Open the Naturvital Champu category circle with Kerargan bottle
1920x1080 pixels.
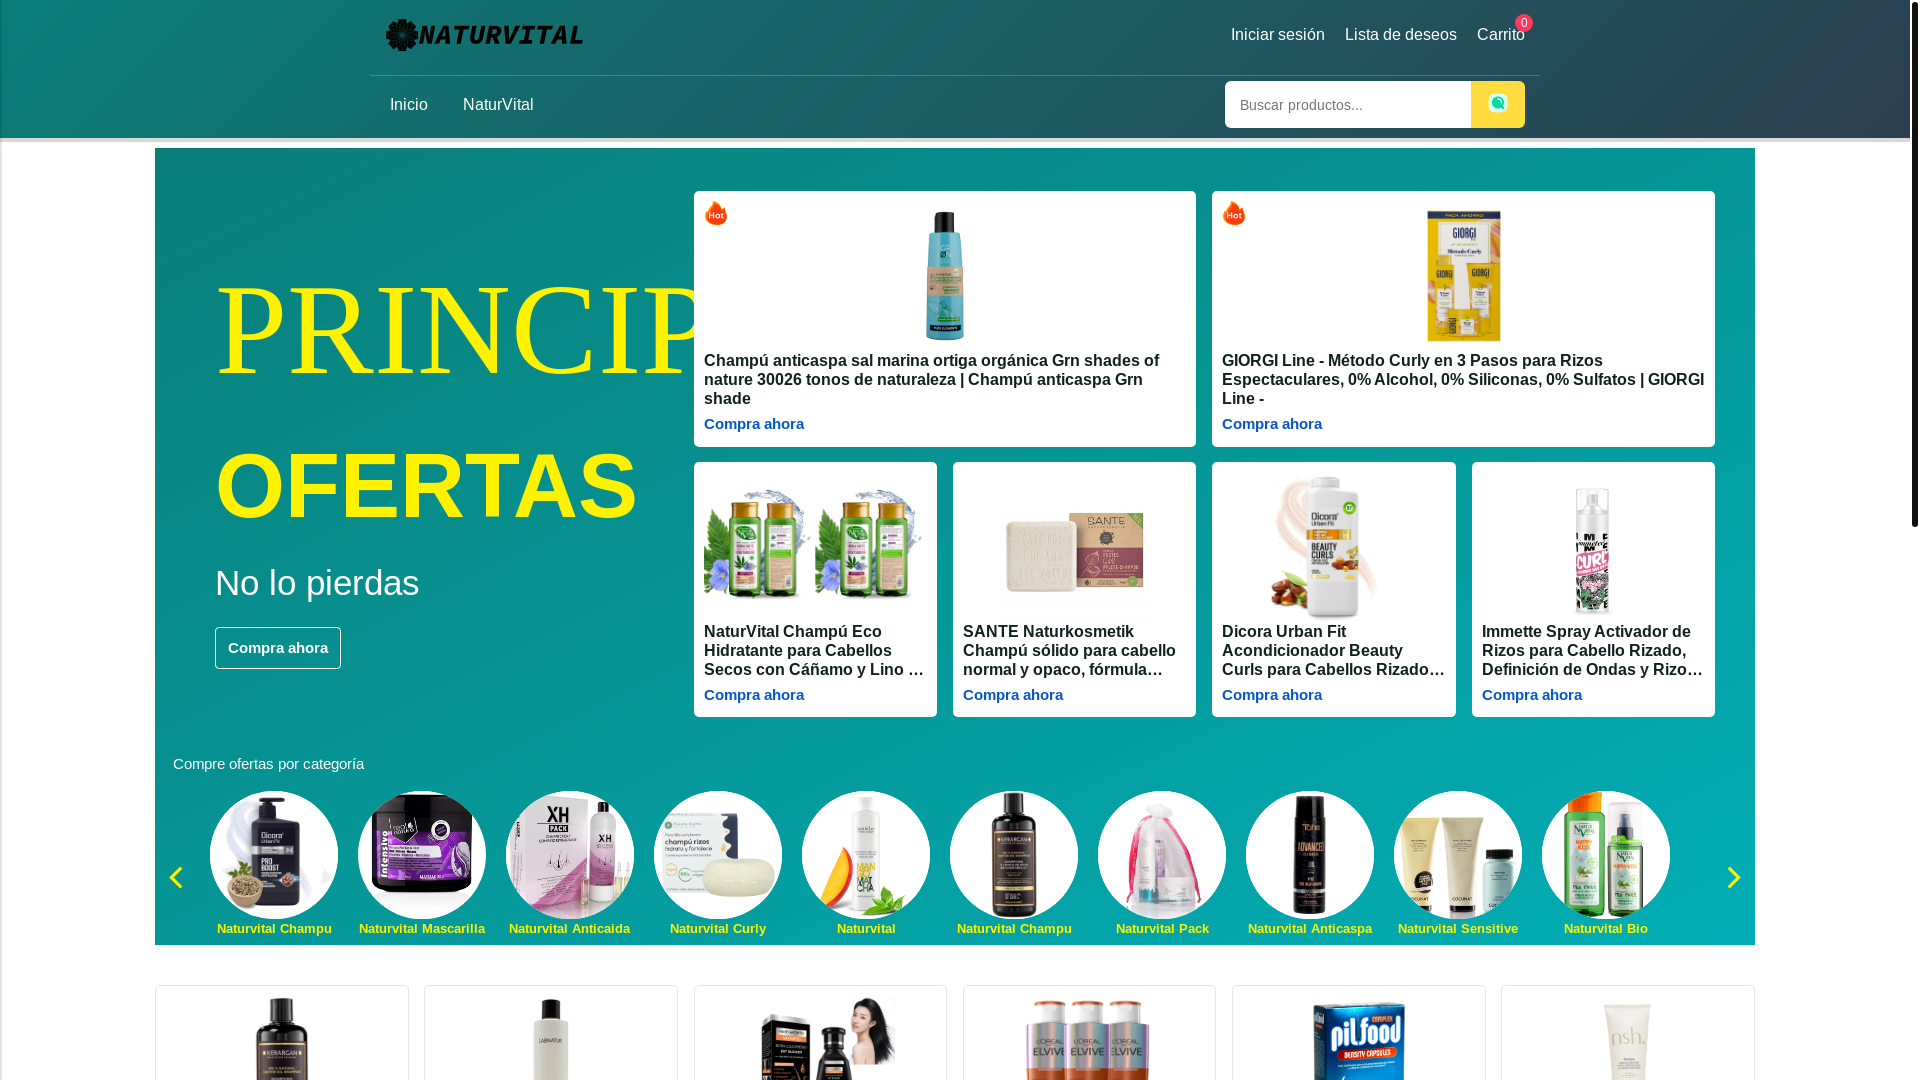1014,855
